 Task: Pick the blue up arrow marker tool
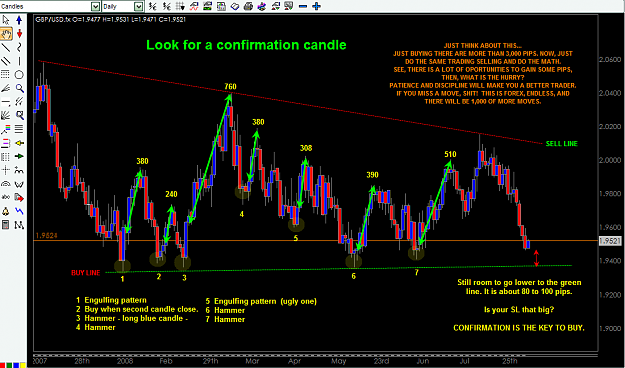pos(19,20)
